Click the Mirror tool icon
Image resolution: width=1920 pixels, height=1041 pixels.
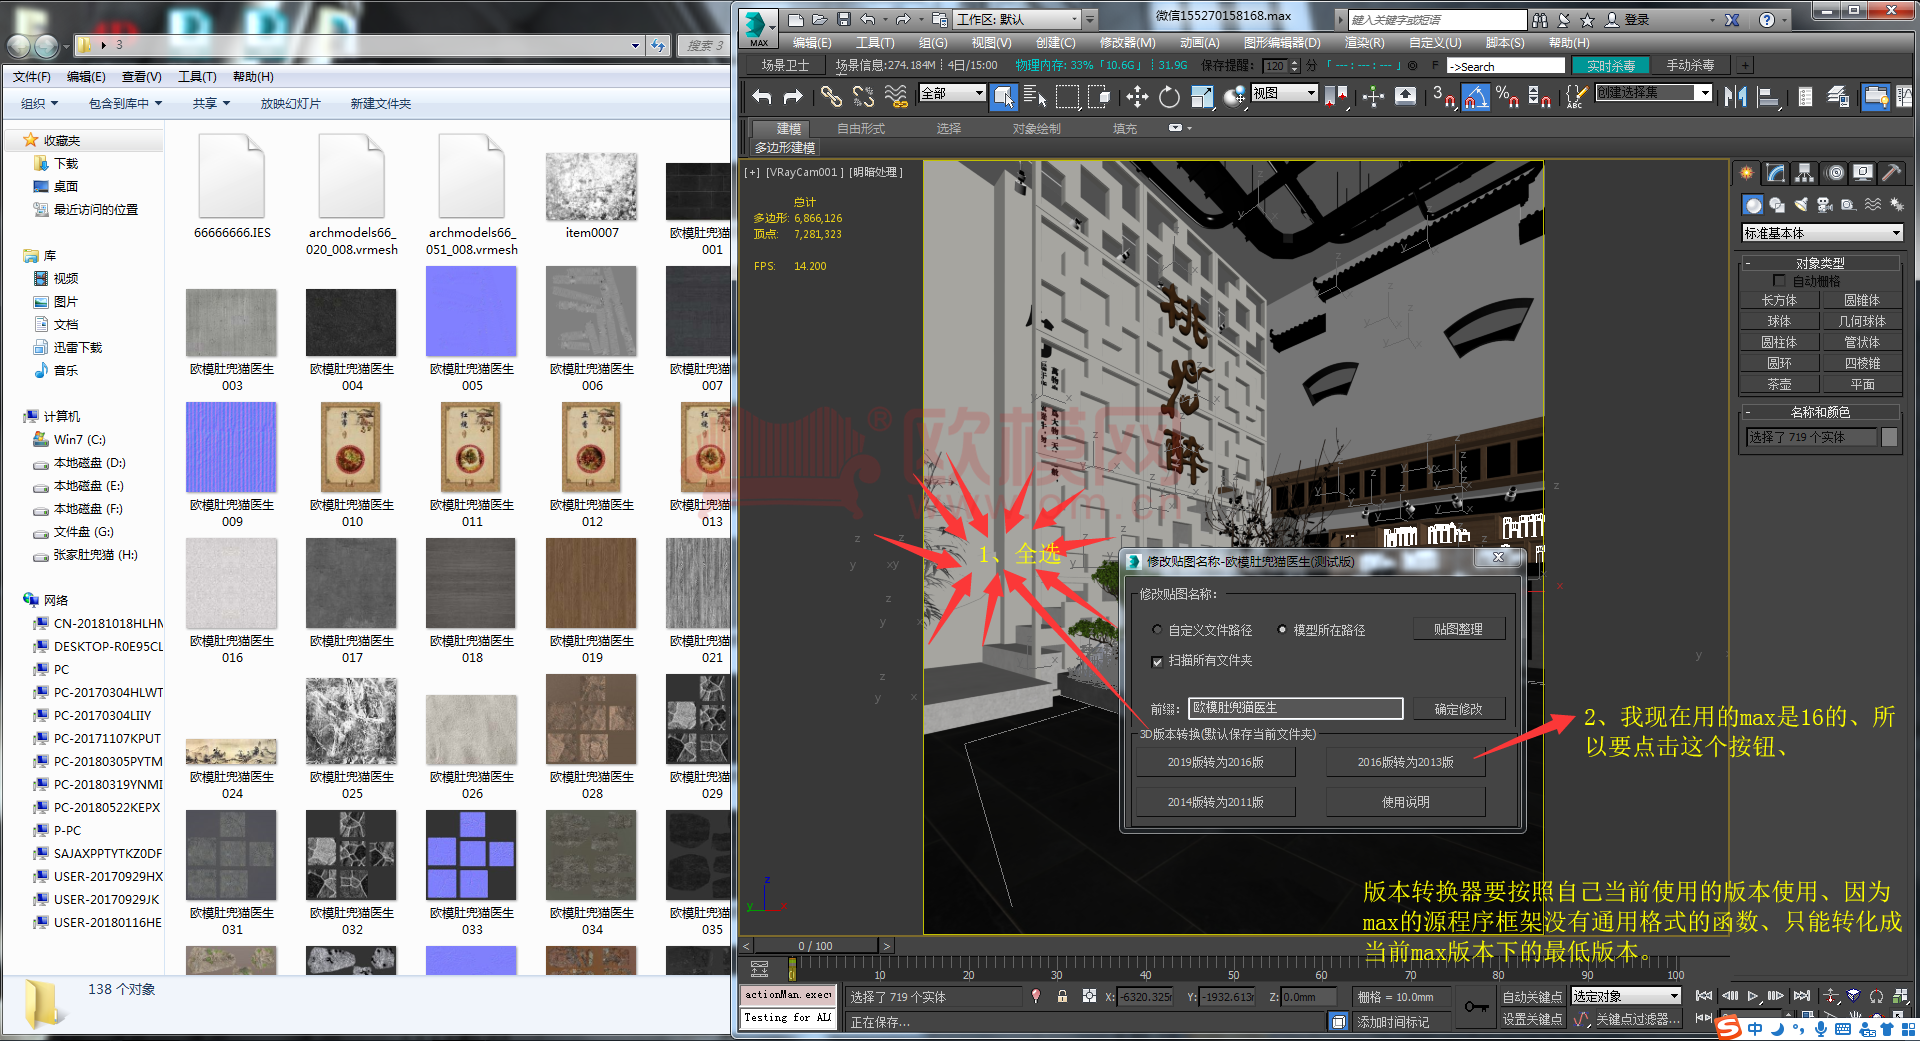click(1735, 96)
